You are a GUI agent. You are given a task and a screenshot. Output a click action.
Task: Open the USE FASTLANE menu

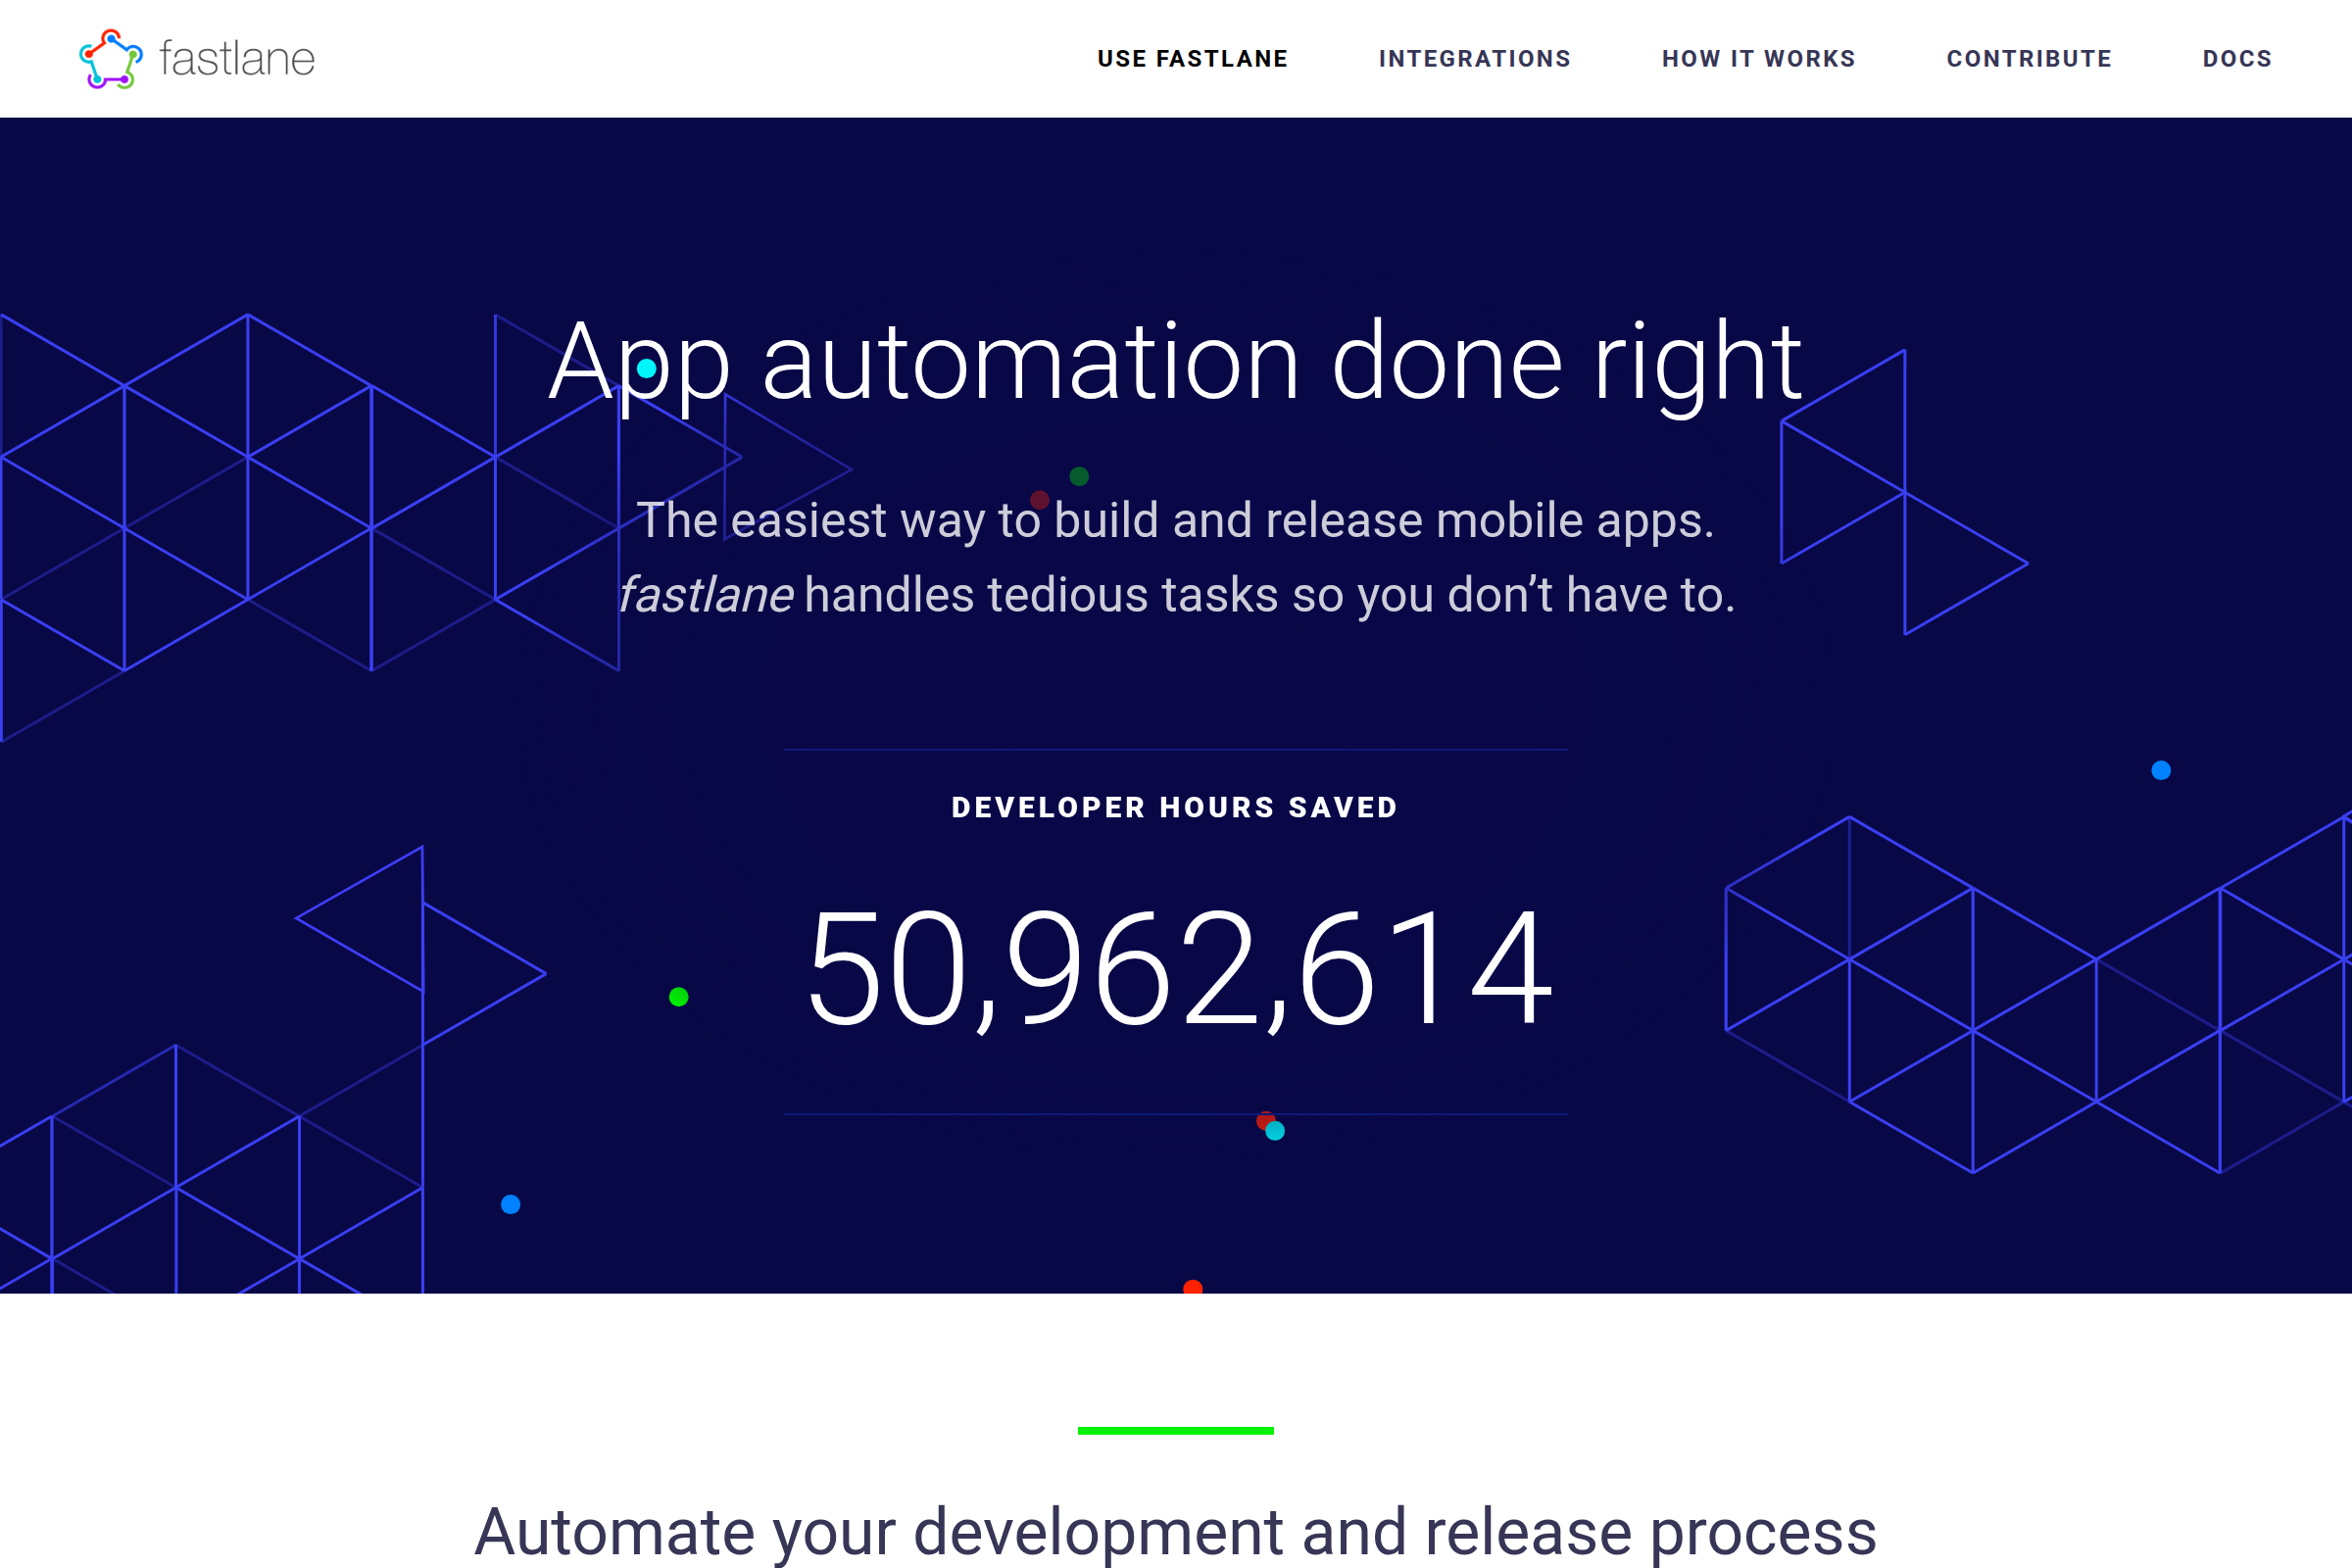[1192, 58]
